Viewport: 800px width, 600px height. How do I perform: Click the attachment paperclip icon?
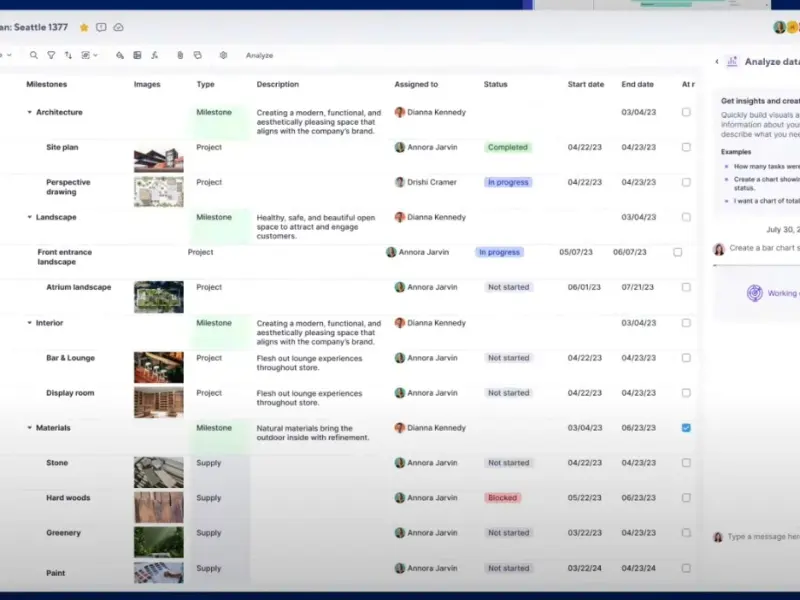pos(180,55)
